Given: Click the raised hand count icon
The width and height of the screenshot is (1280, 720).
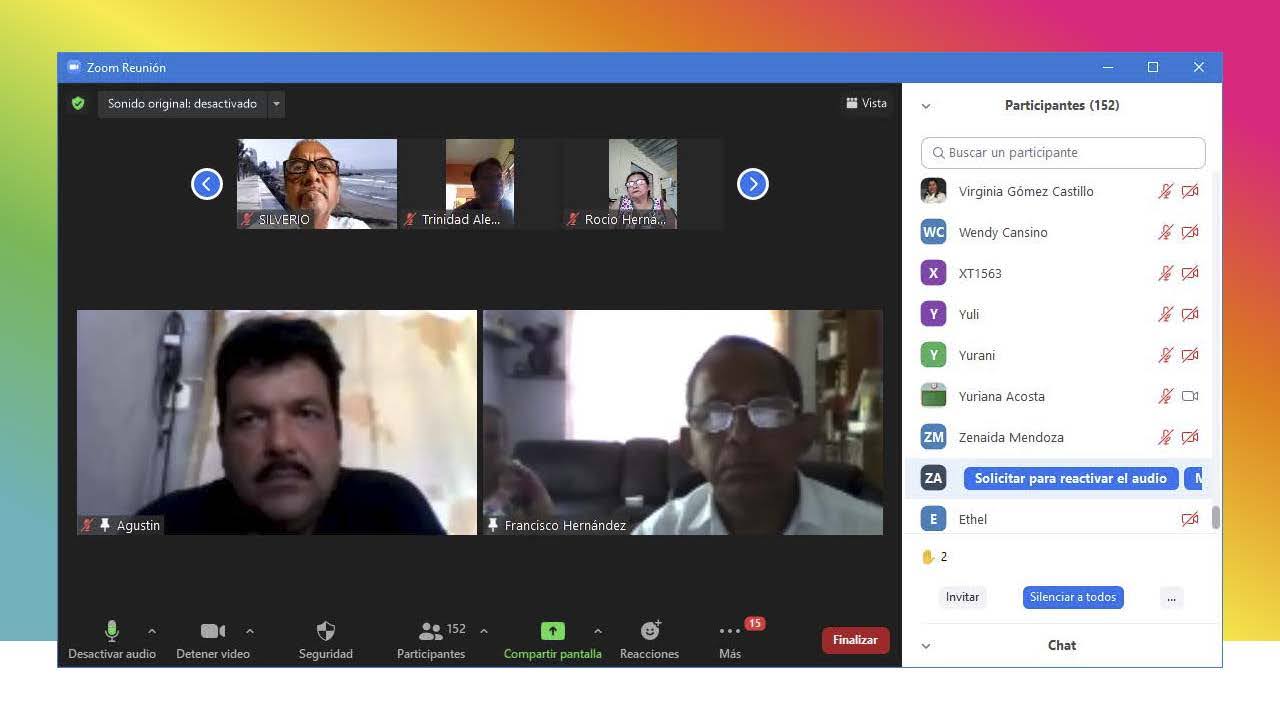Looking at the screenshot, I should coord(927,557).
